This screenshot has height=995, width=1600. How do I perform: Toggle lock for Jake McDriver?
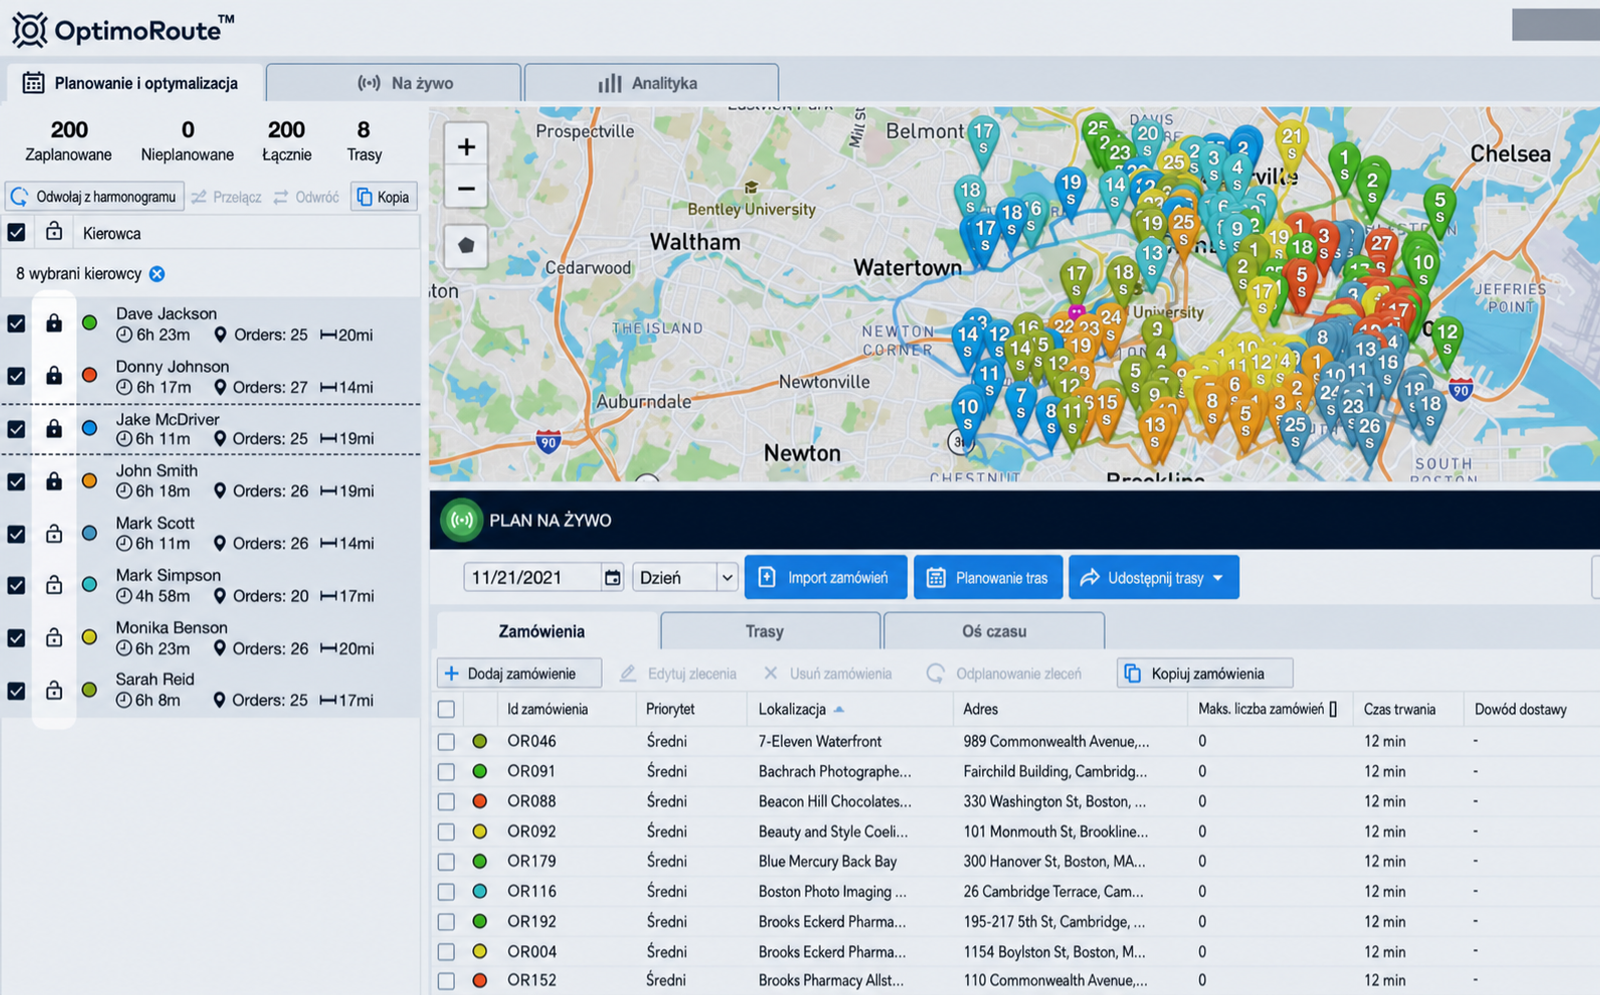click(54, 428)
